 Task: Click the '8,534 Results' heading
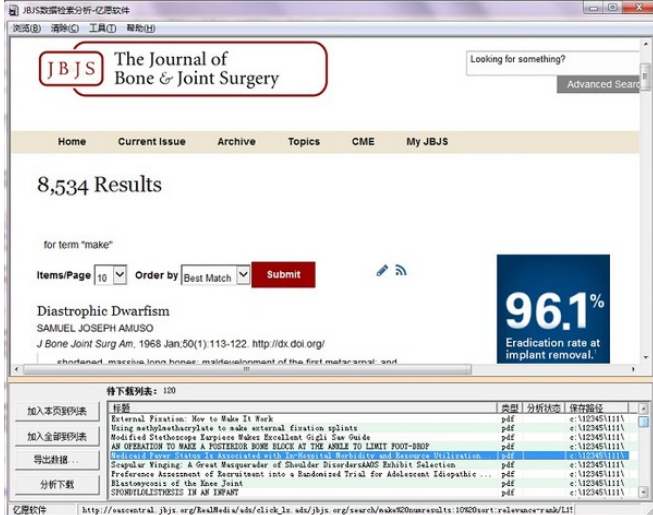[100, 185]
